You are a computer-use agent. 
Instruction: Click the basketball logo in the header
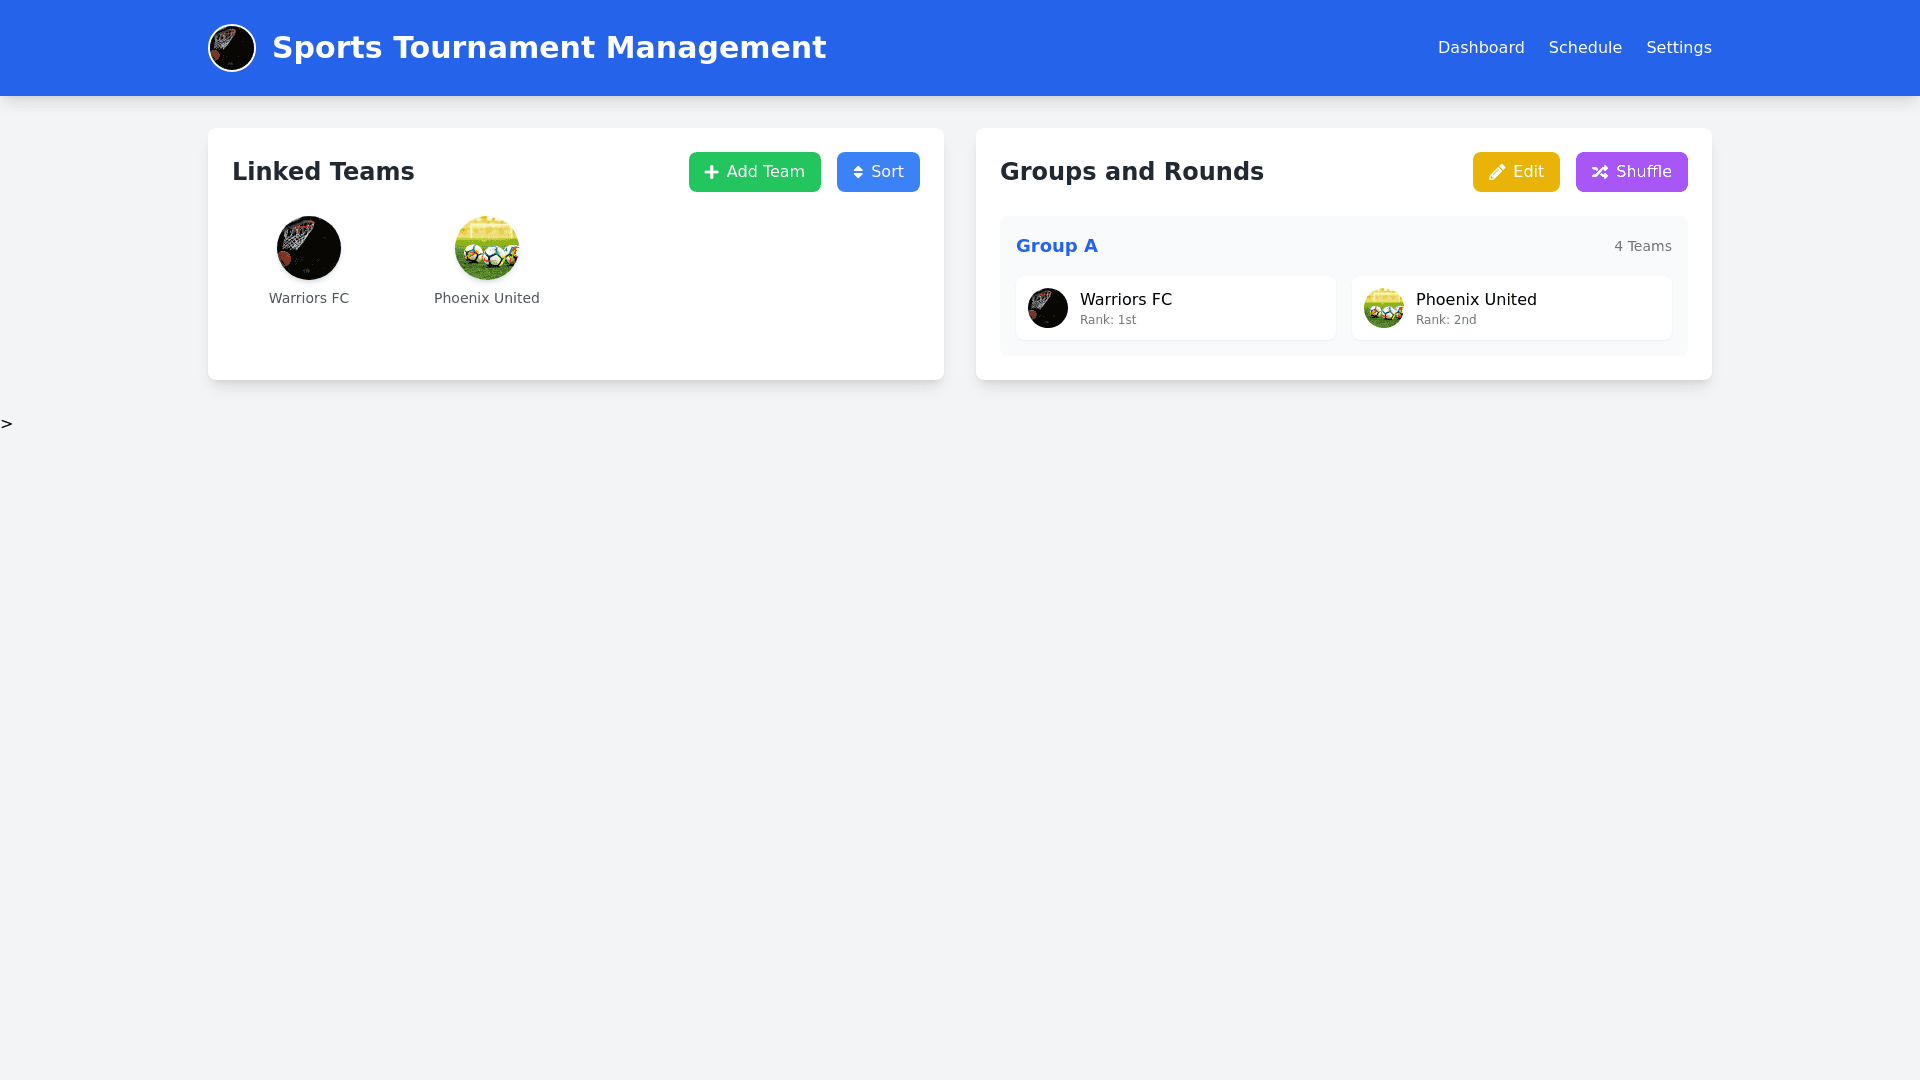[x=232, y=48]
